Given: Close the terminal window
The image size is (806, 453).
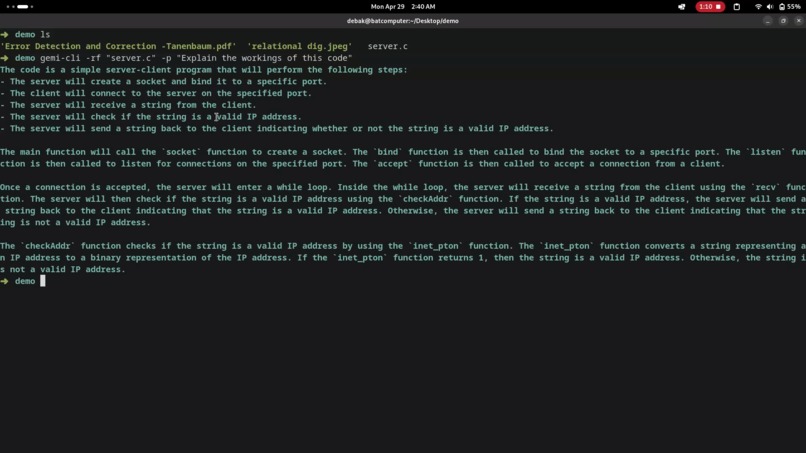Looking at the screenshot, I should 798,21.
